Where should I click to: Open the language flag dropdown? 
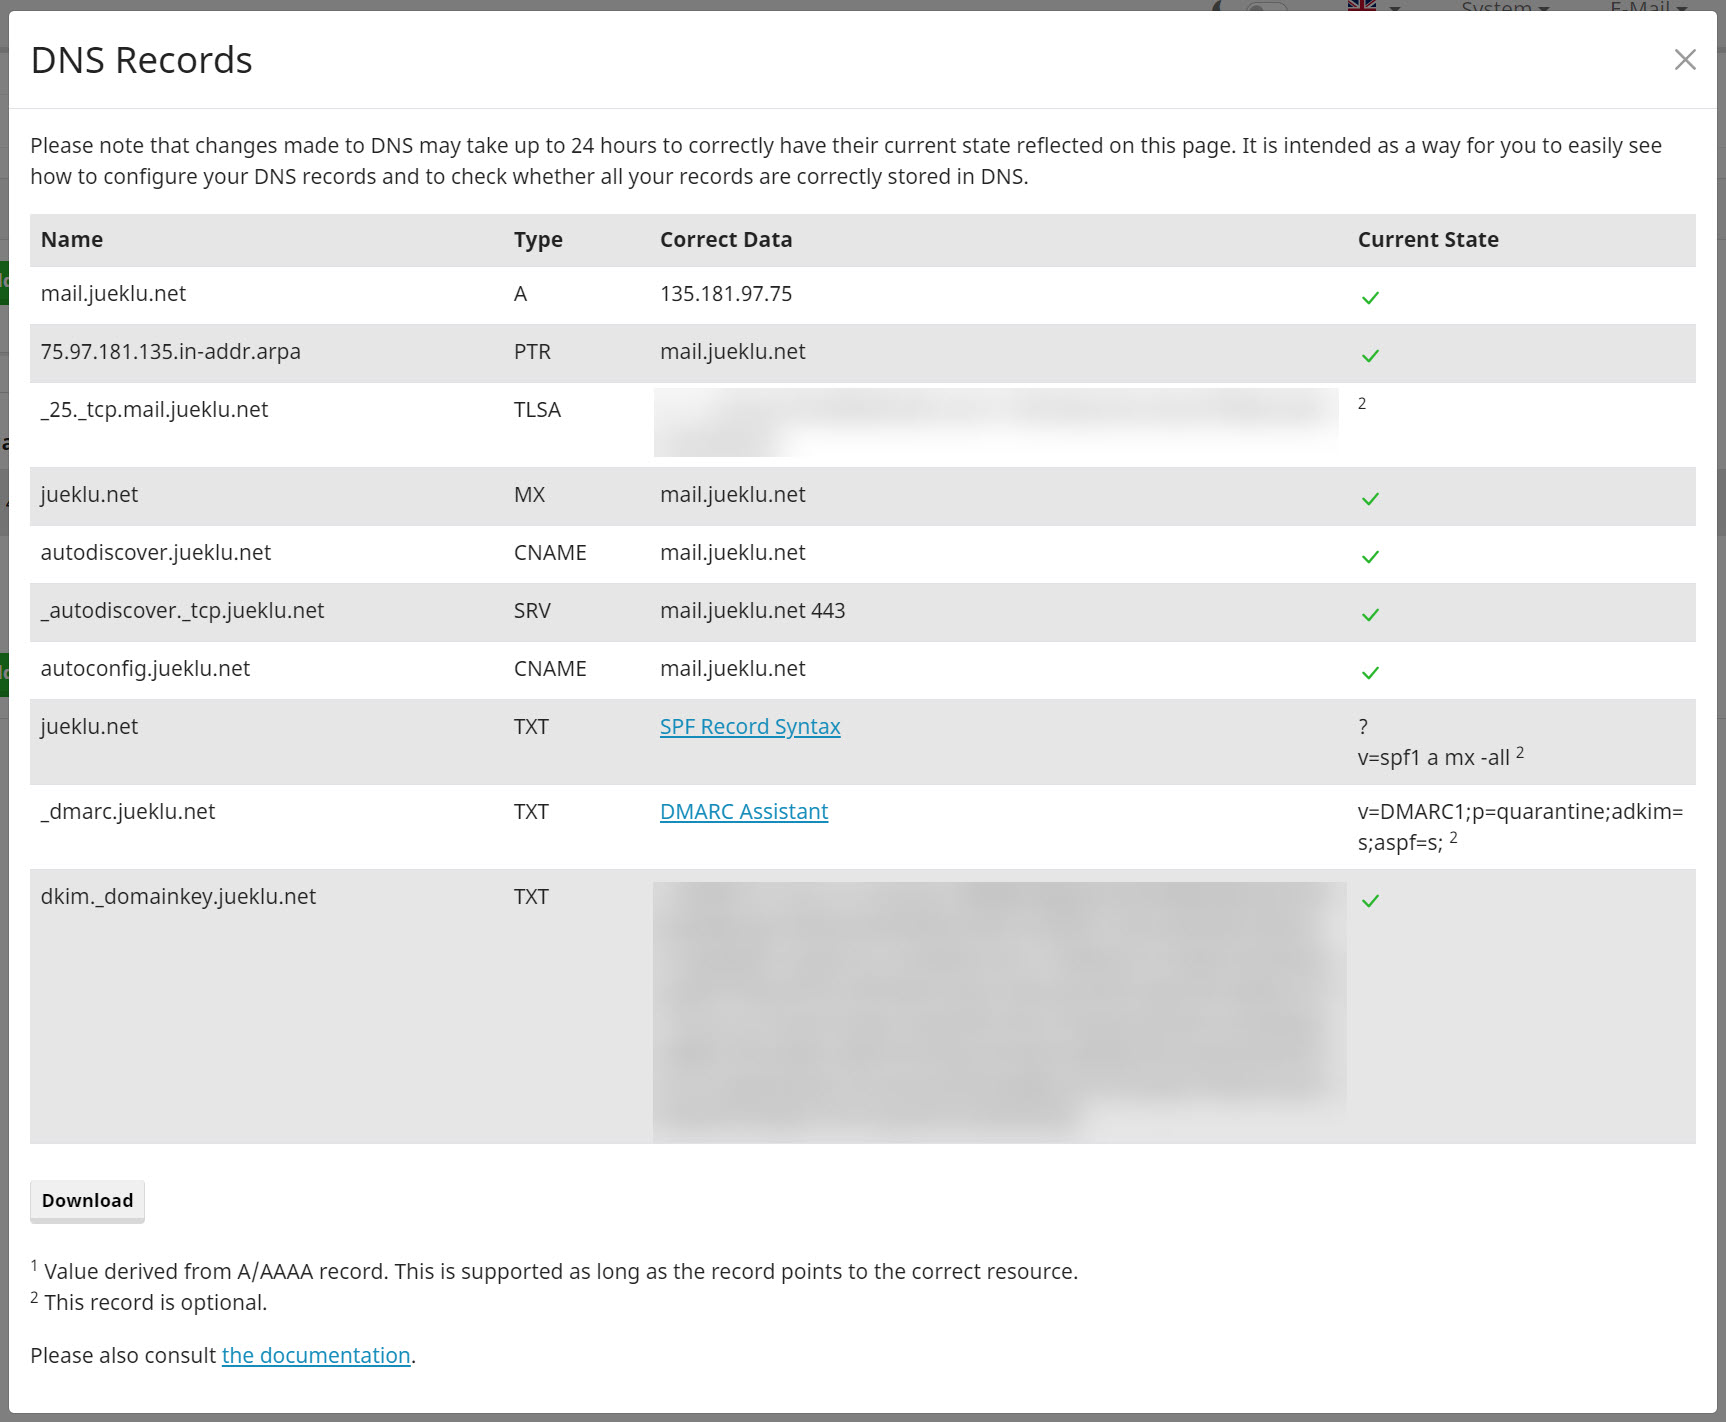click(x=1374, y=6)
